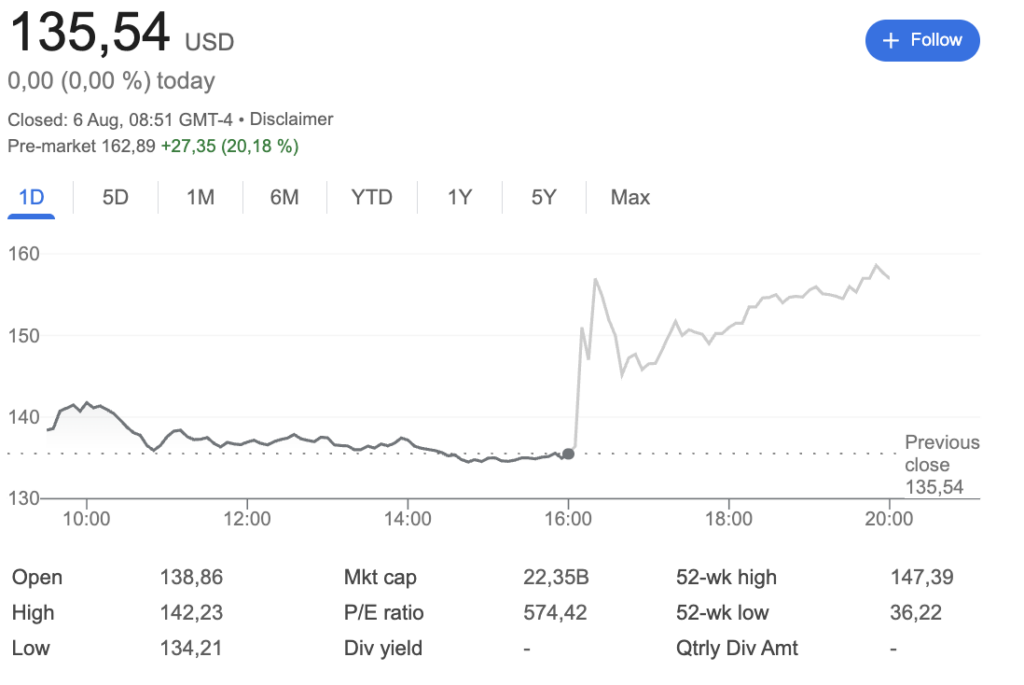
Task: Click the blue Follow button
Action: (922, 41)
